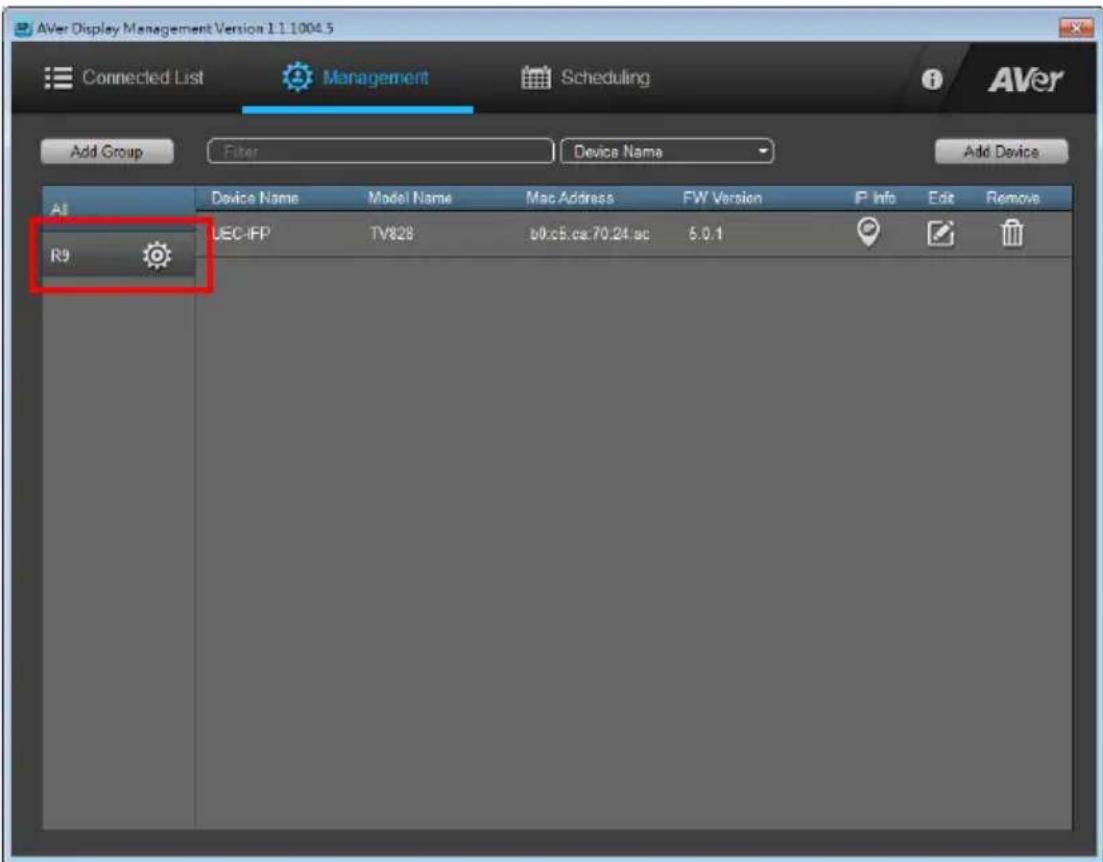This screenshot has height=862, width=1103.
Task: Click the AVer app icon in title bar
Action: (x=23, y=29)
